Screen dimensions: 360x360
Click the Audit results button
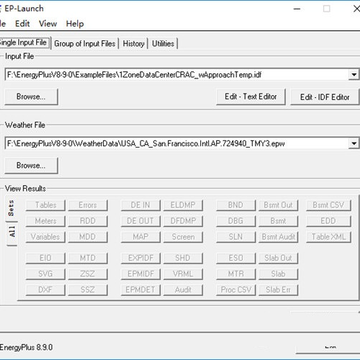pos(183,290)
